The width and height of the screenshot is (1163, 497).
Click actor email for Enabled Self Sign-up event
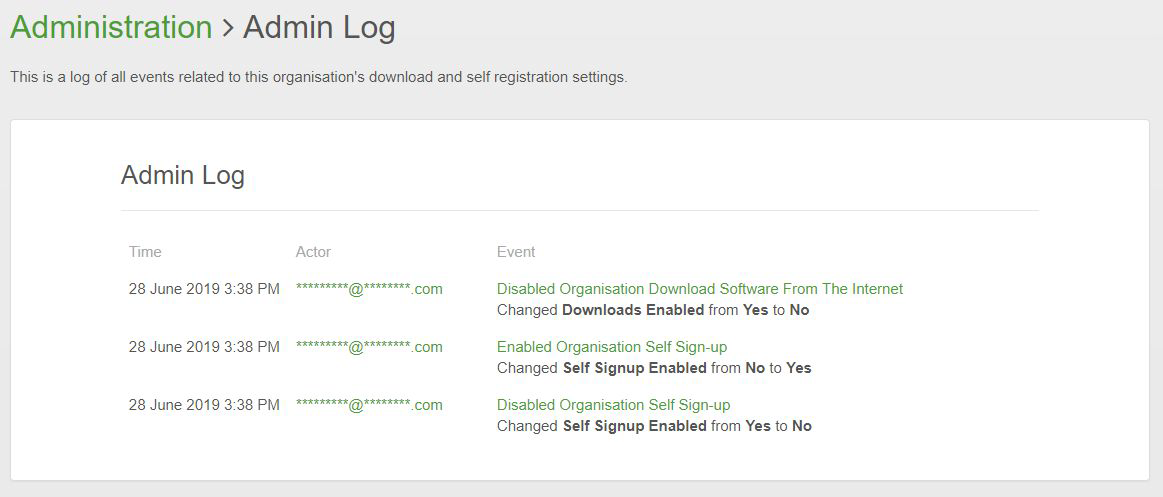pos(369,347)
